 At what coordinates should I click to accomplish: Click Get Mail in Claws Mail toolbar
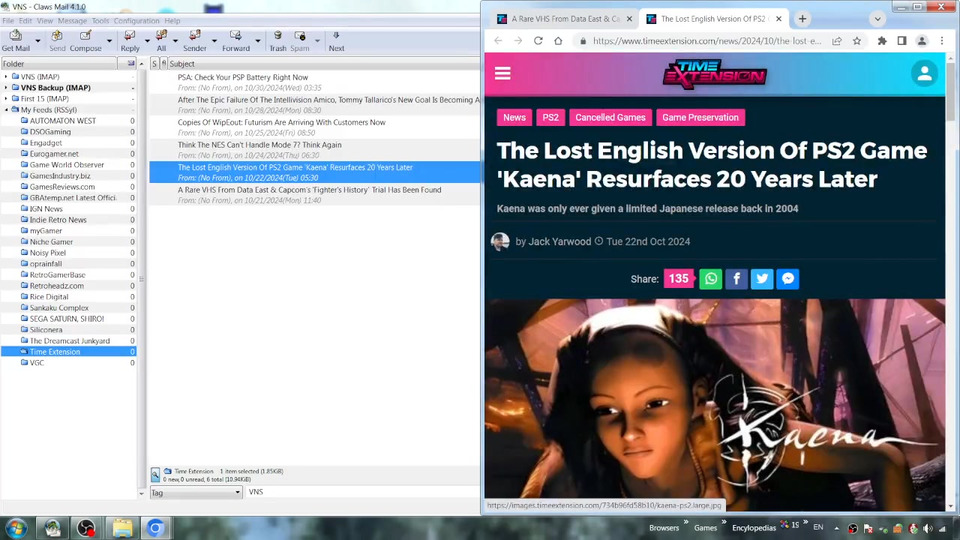click(16, 41)
